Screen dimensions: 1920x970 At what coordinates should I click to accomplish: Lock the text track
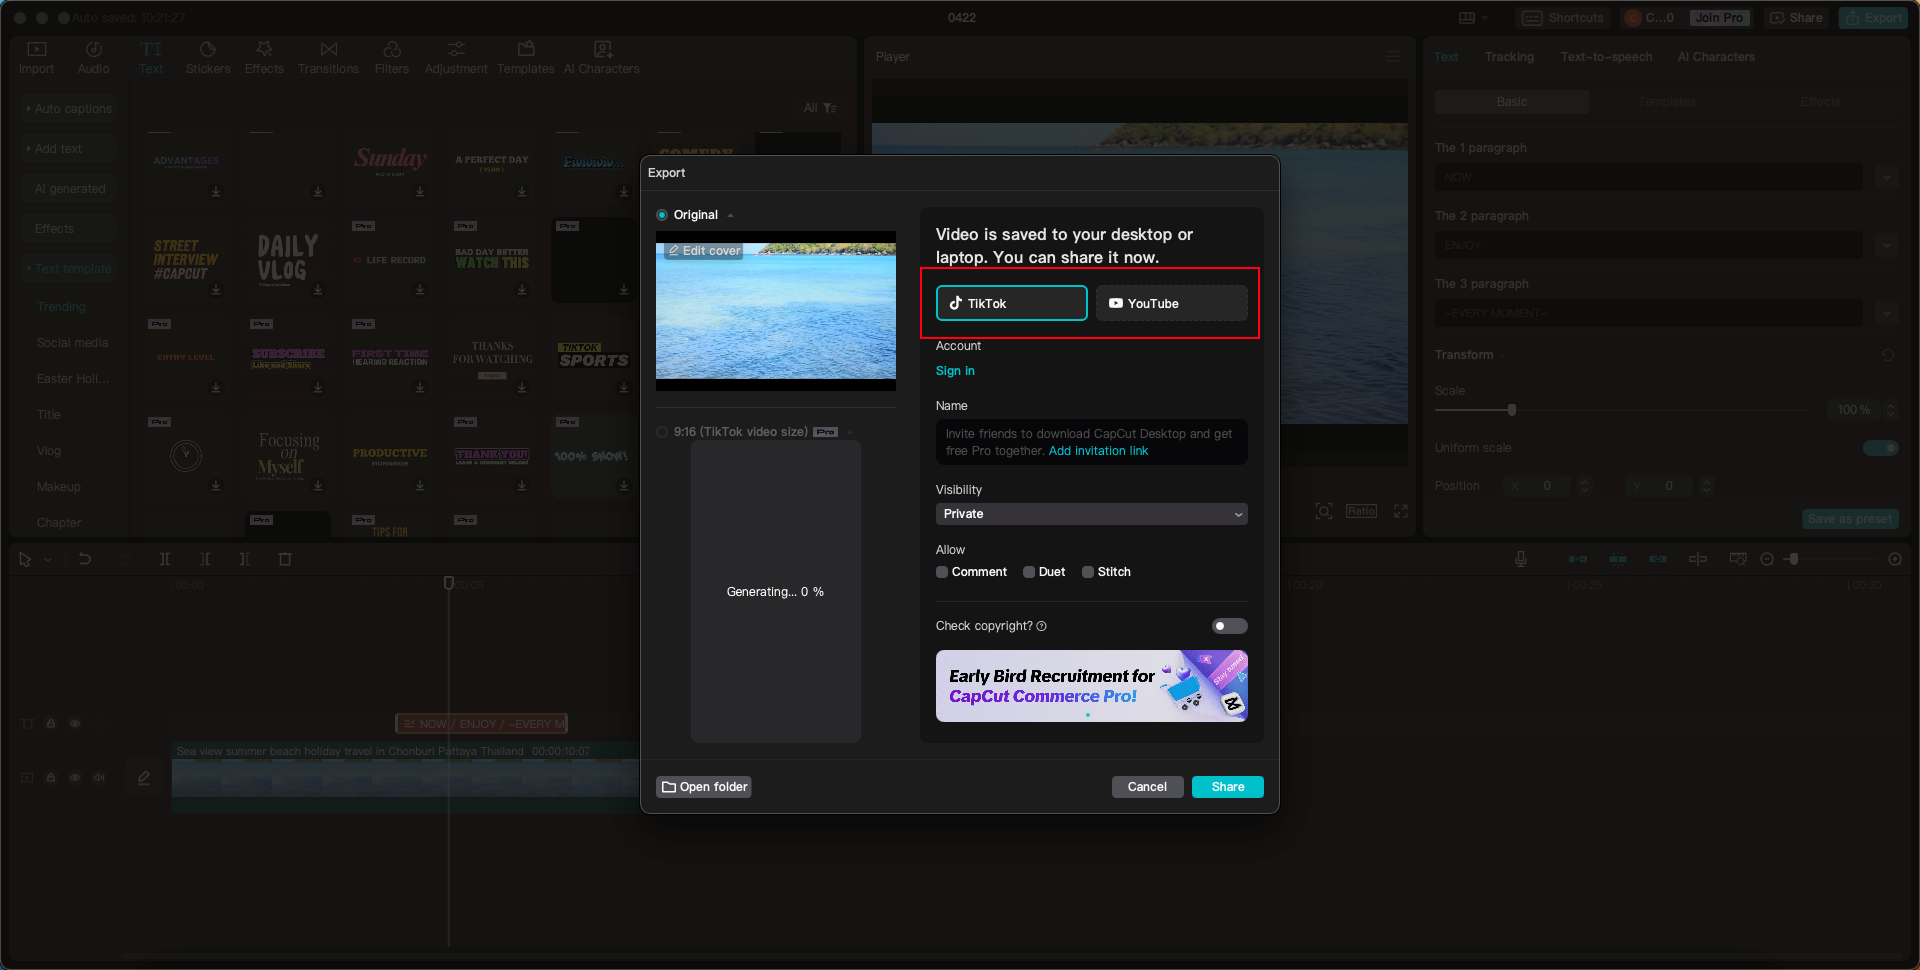point(51,723)
